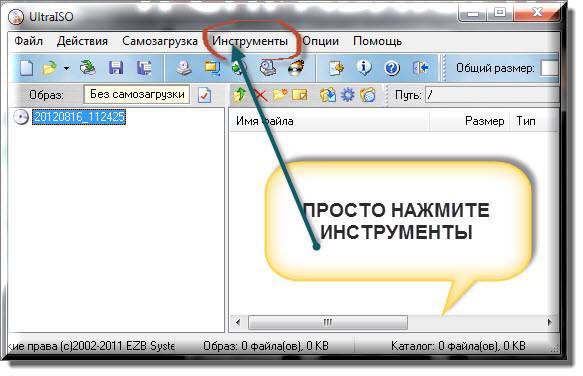The height and width of the screenshot is (376, 583).
Task: Open image properties with the gear icon
Action: [348, 95]
